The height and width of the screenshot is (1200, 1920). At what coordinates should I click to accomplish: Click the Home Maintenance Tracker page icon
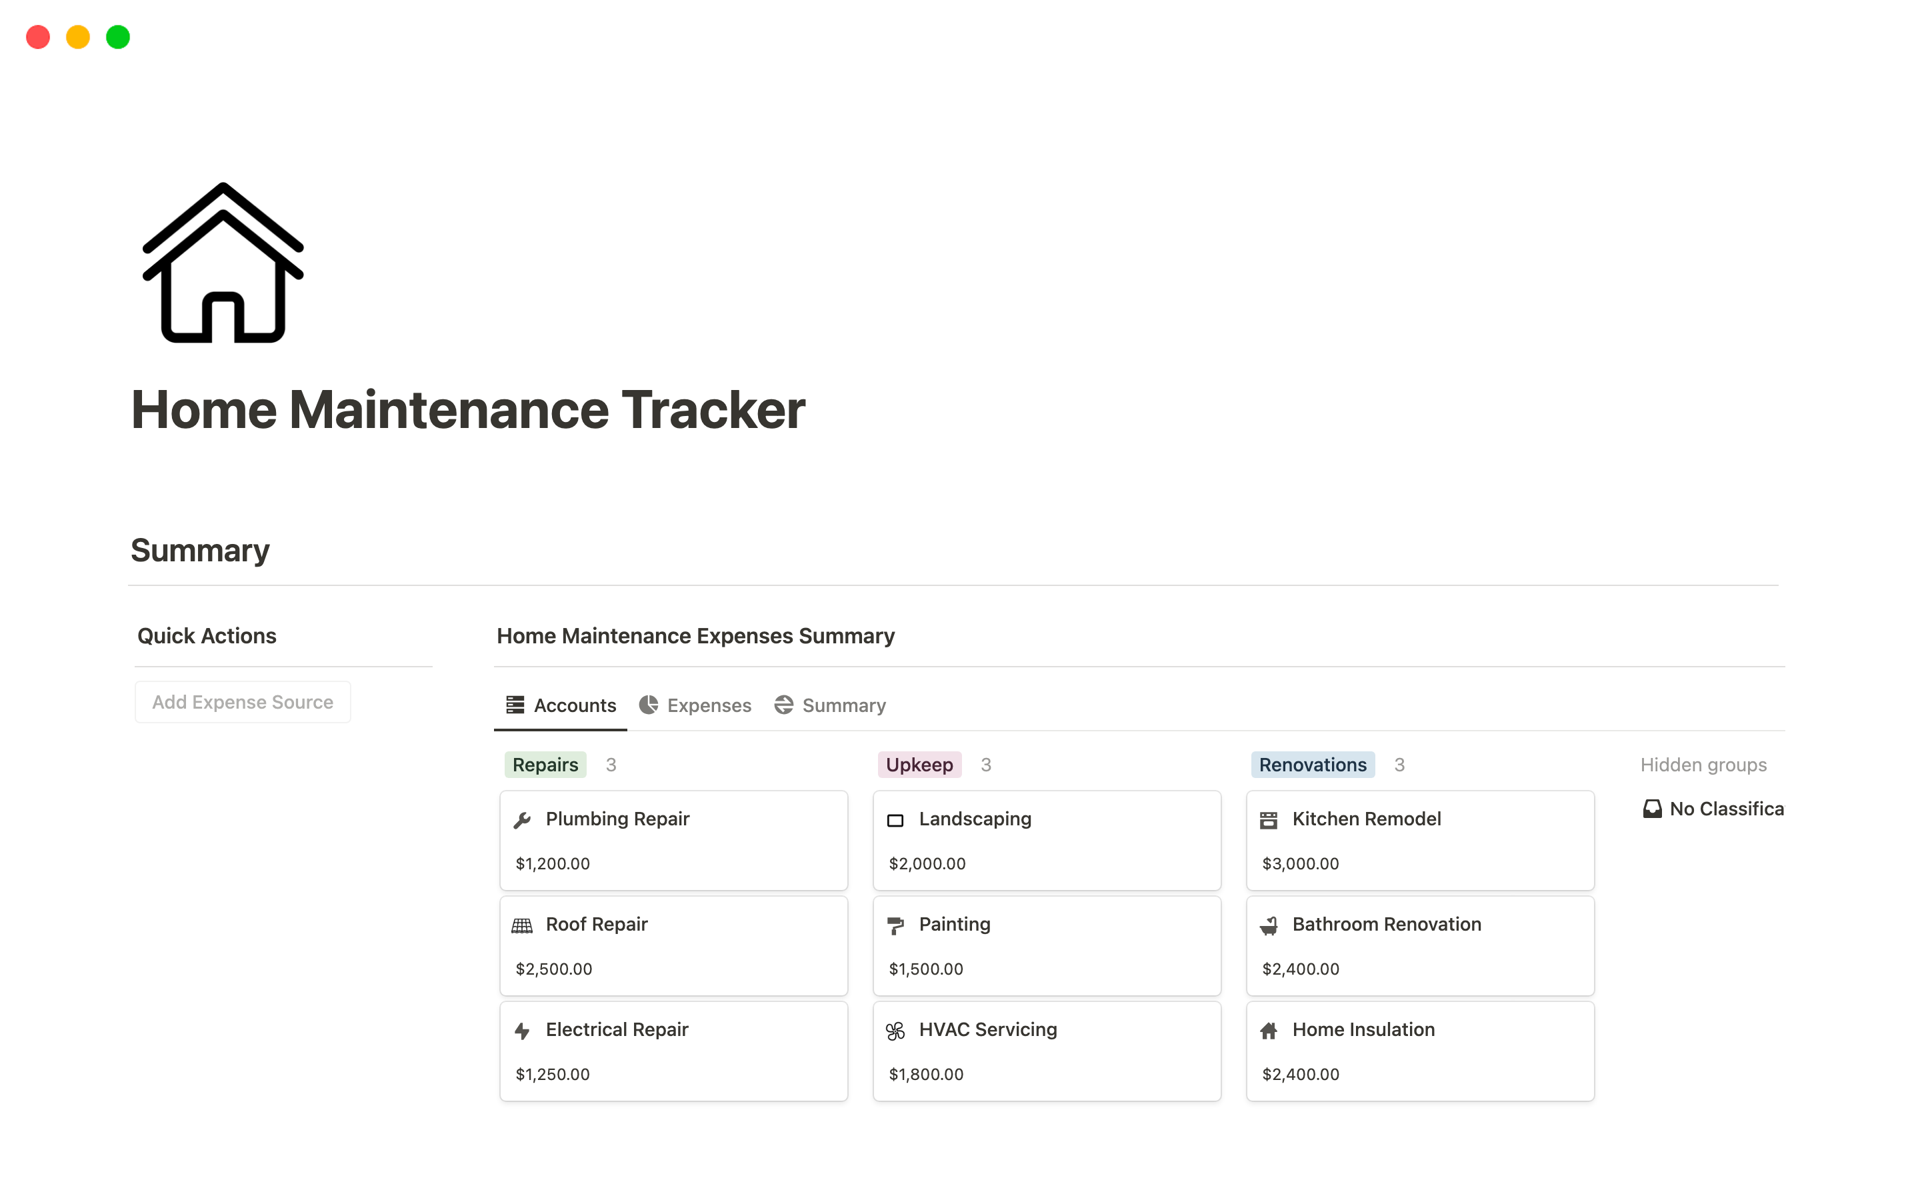[x=222, y=262]
